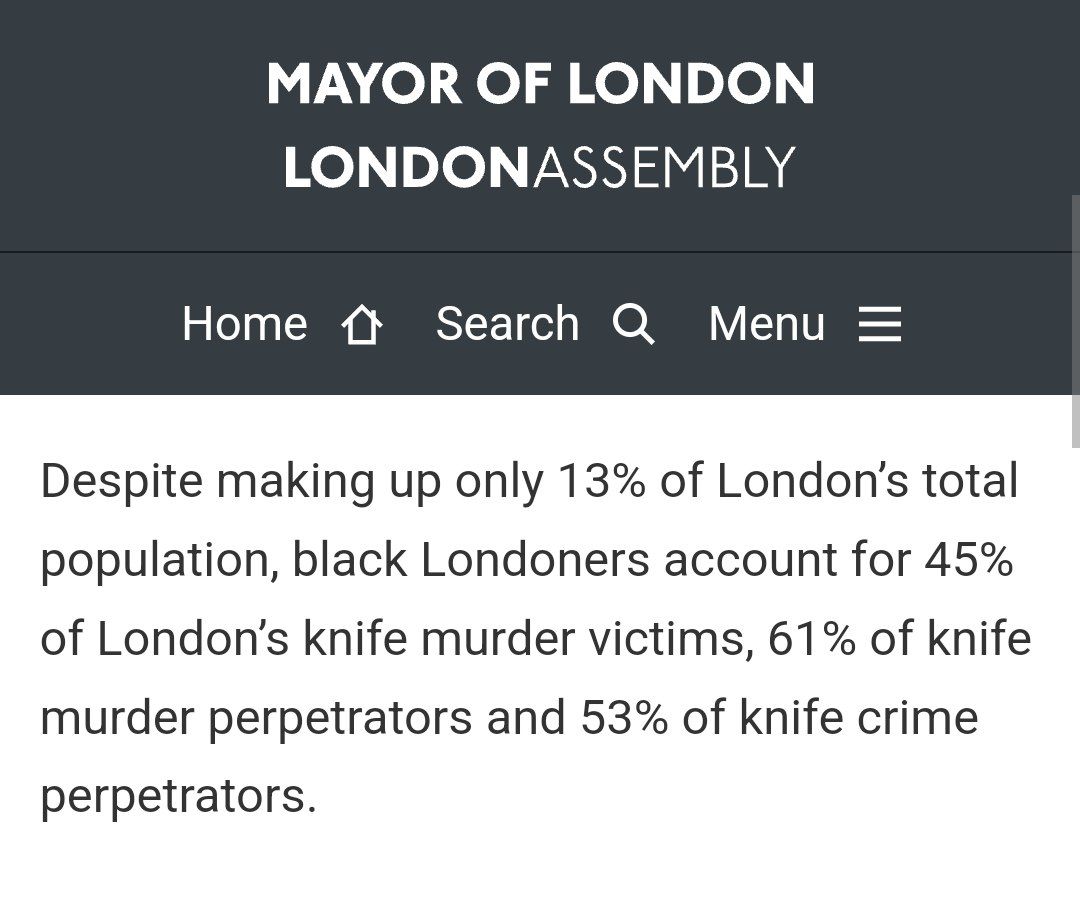
Task: Click the Search magnifying glass icon
Action: pos(633,325)
